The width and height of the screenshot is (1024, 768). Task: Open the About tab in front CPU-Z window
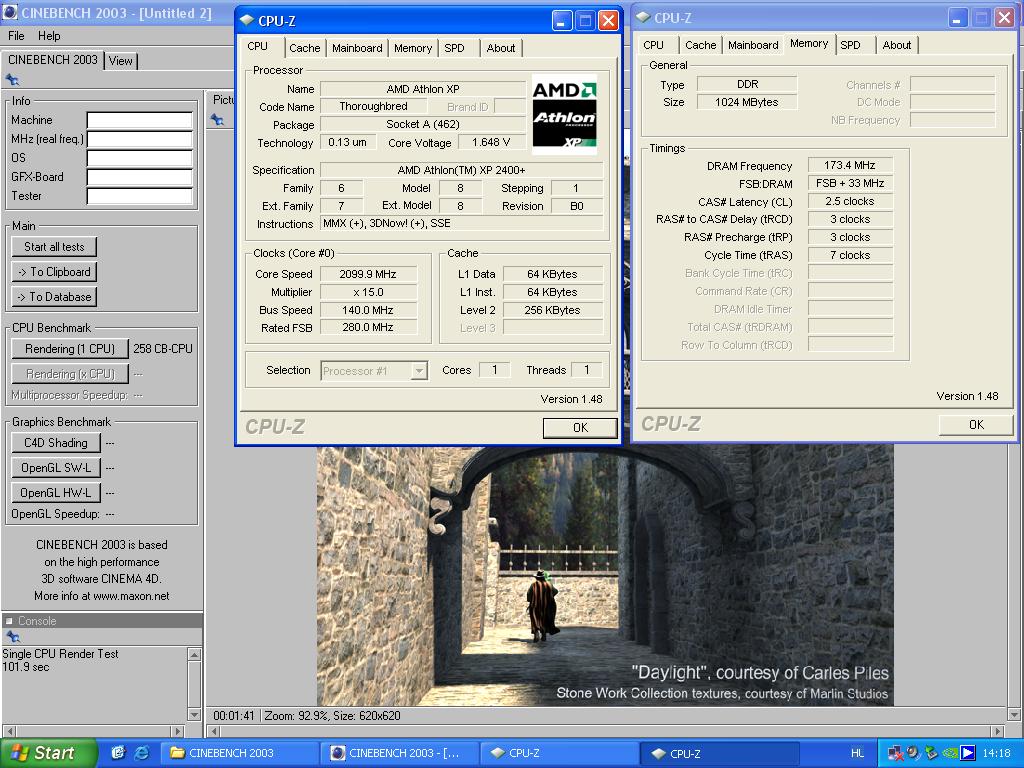point(501,48)
